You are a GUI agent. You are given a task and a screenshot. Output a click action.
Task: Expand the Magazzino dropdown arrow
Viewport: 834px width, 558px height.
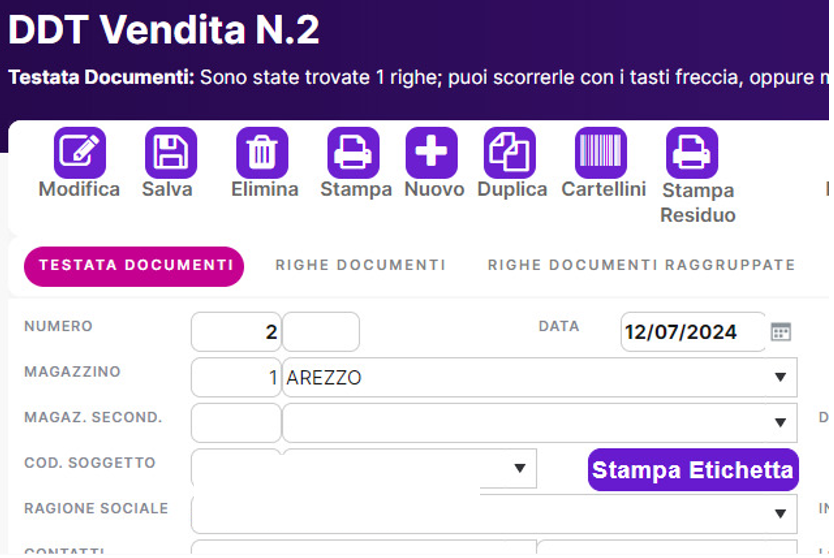coord(780,378)
